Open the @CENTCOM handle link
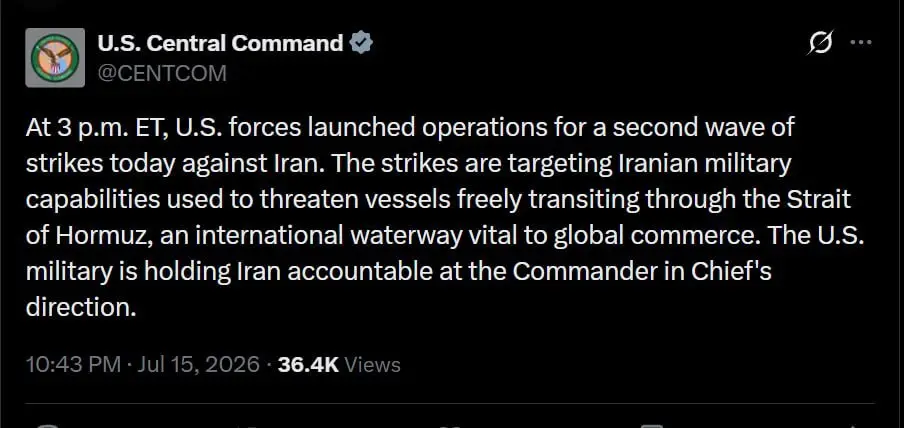 click(162, 73)
